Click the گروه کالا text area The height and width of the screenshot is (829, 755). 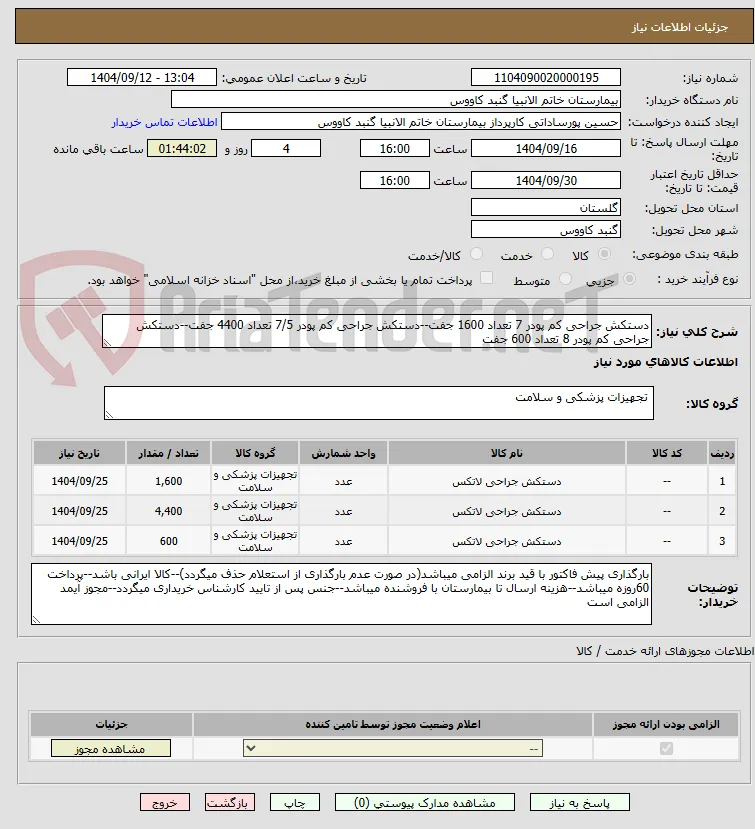coord(379,403)
